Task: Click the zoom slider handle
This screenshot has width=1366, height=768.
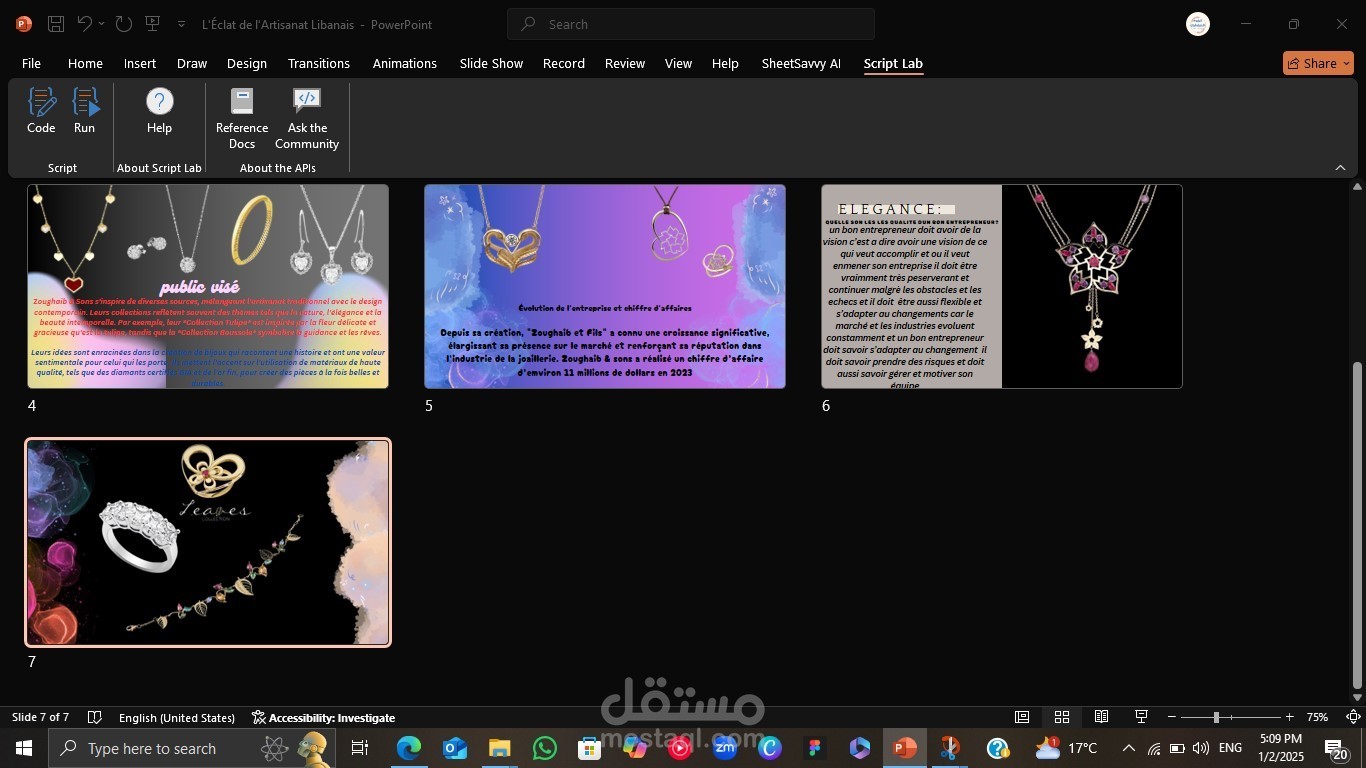Action: coord(1216,717)
